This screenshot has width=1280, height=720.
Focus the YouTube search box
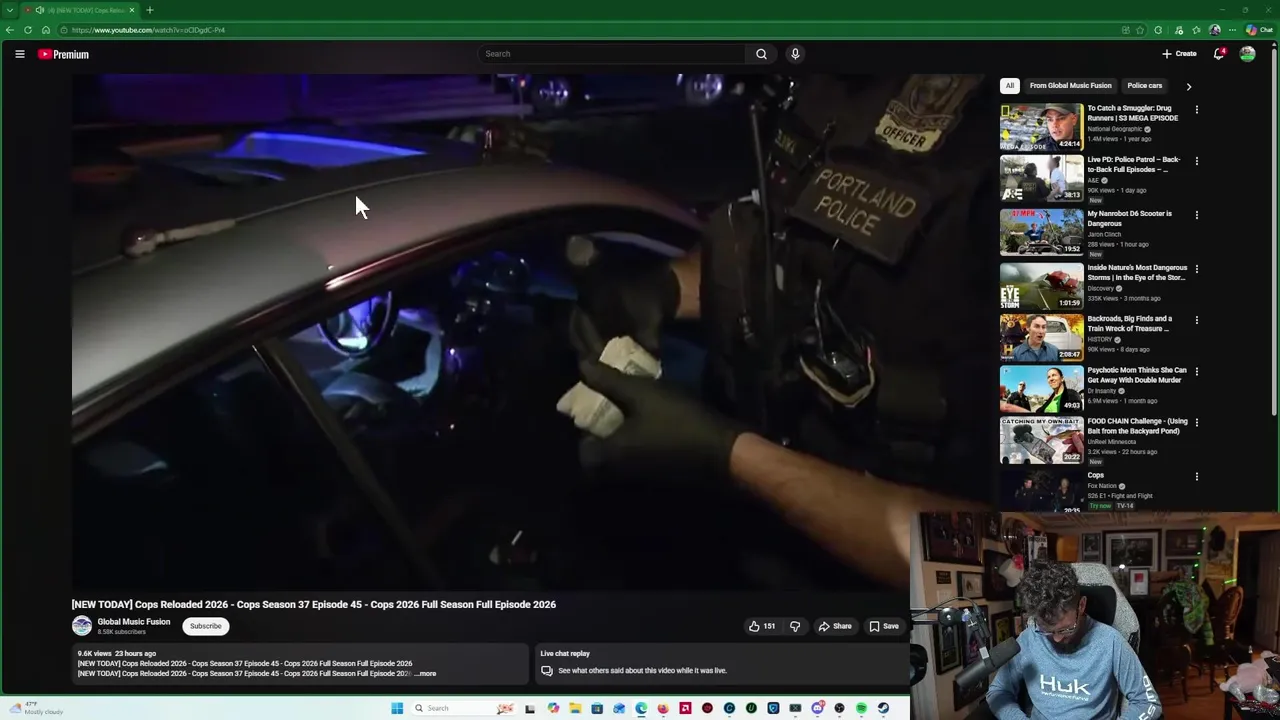click(612, 54)
